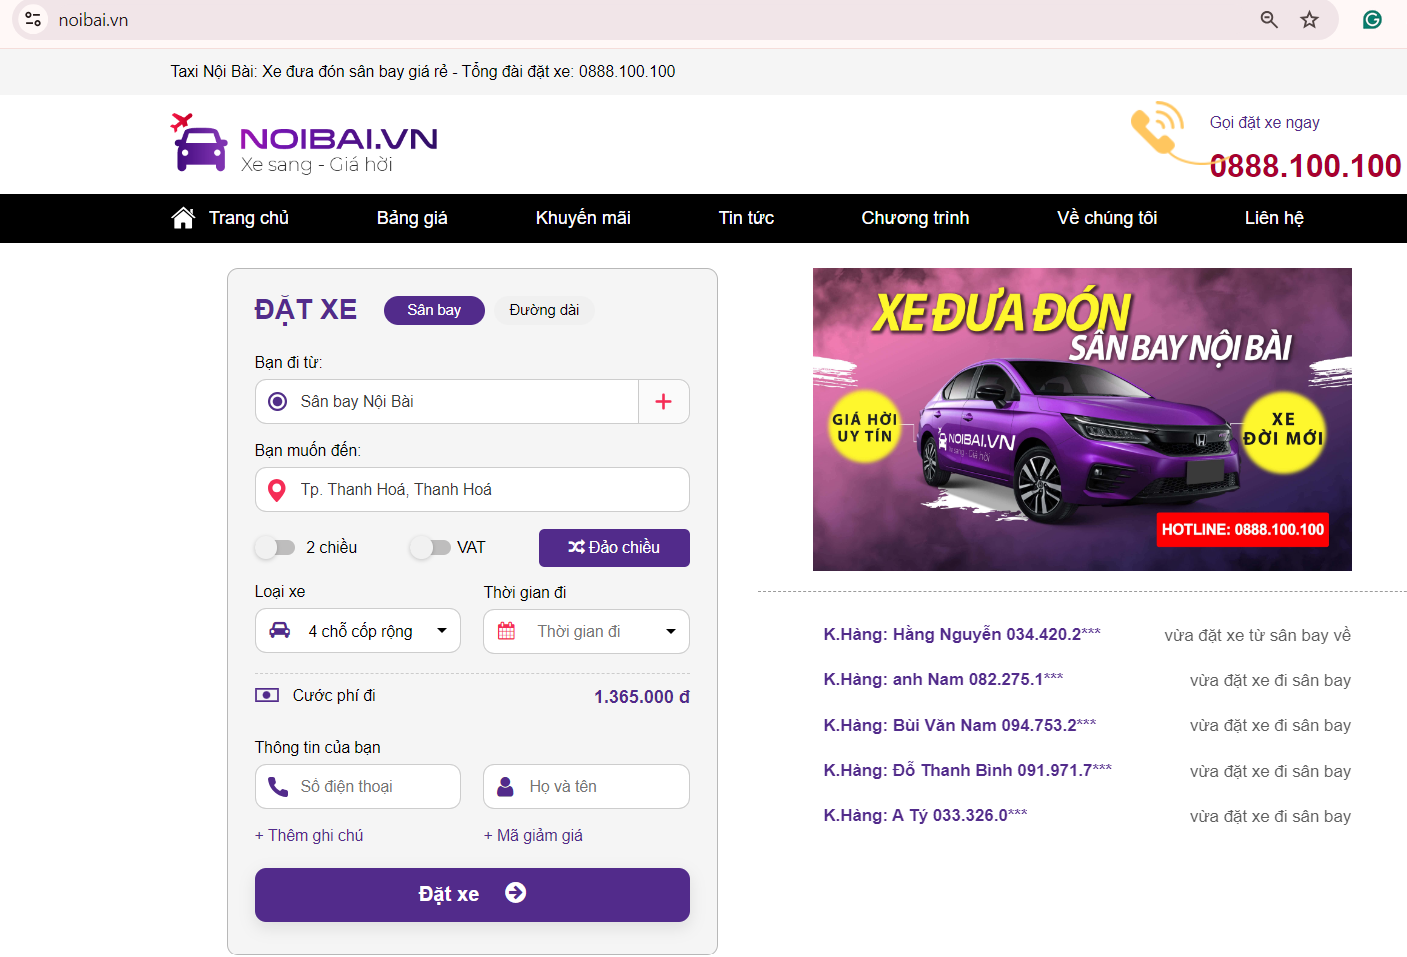Click the person icon in name field
The height and width of the screenshot is (957, 1407).
pos(505,787)
